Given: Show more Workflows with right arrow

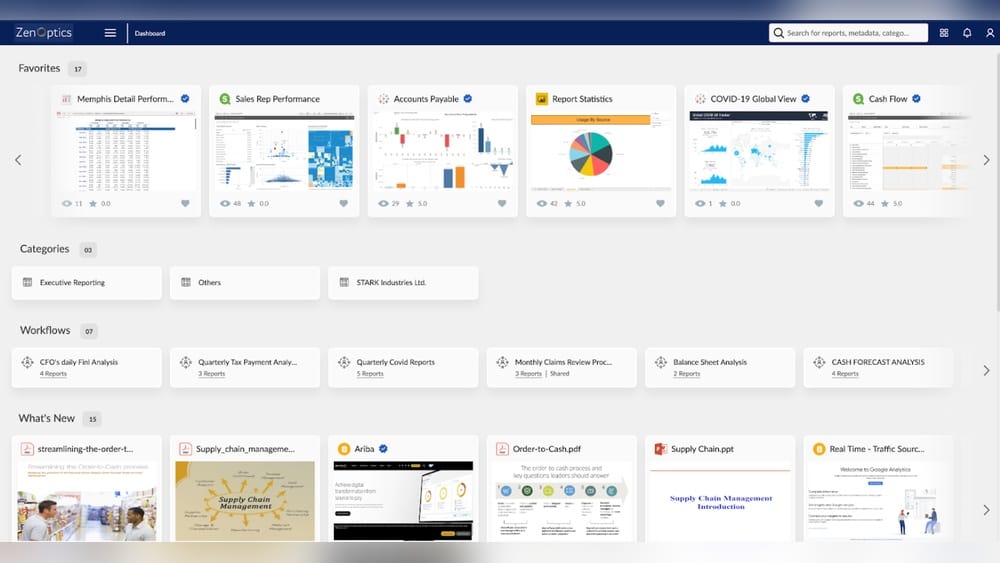Looking at the screenshot, I should [986, 370].
